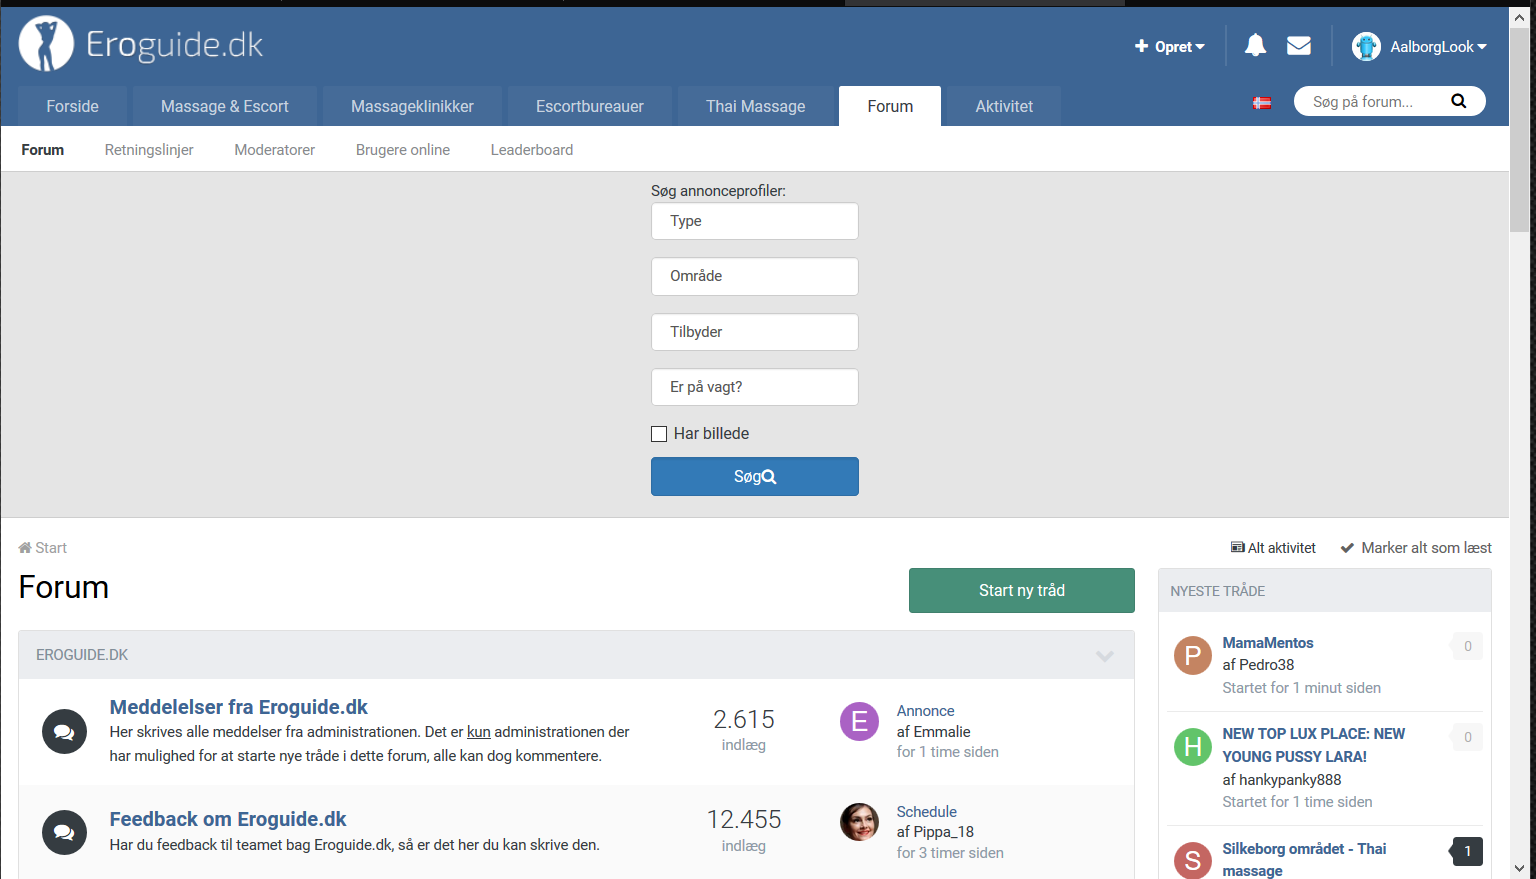The height and width of the screenshot is (879, 1536).
Task: Click the reply count on MamaMentos thread
Action: [x=1468, y=646]
